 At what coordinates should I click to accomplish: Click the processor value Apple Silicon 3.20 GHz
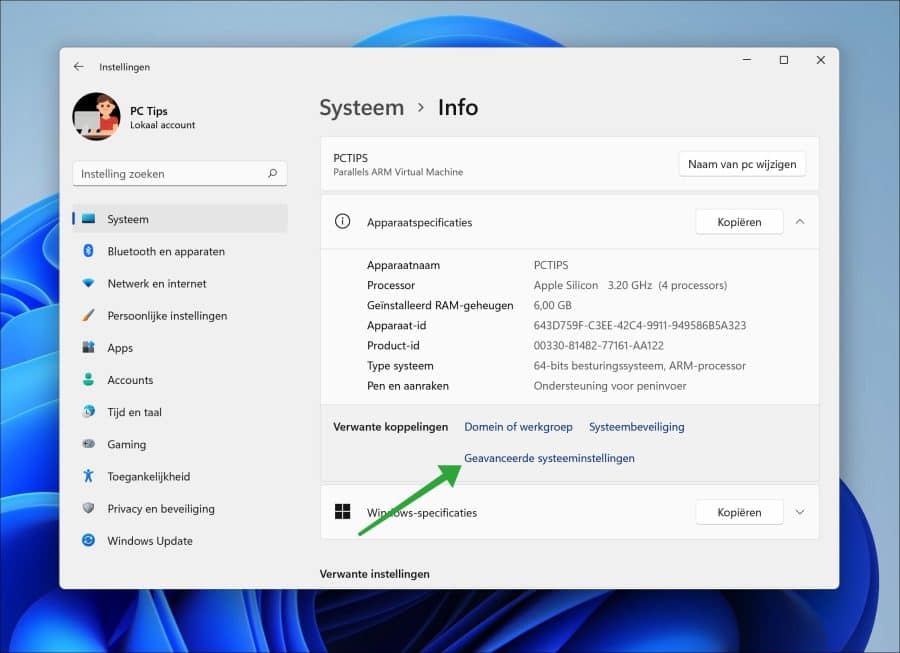(593, 285)
